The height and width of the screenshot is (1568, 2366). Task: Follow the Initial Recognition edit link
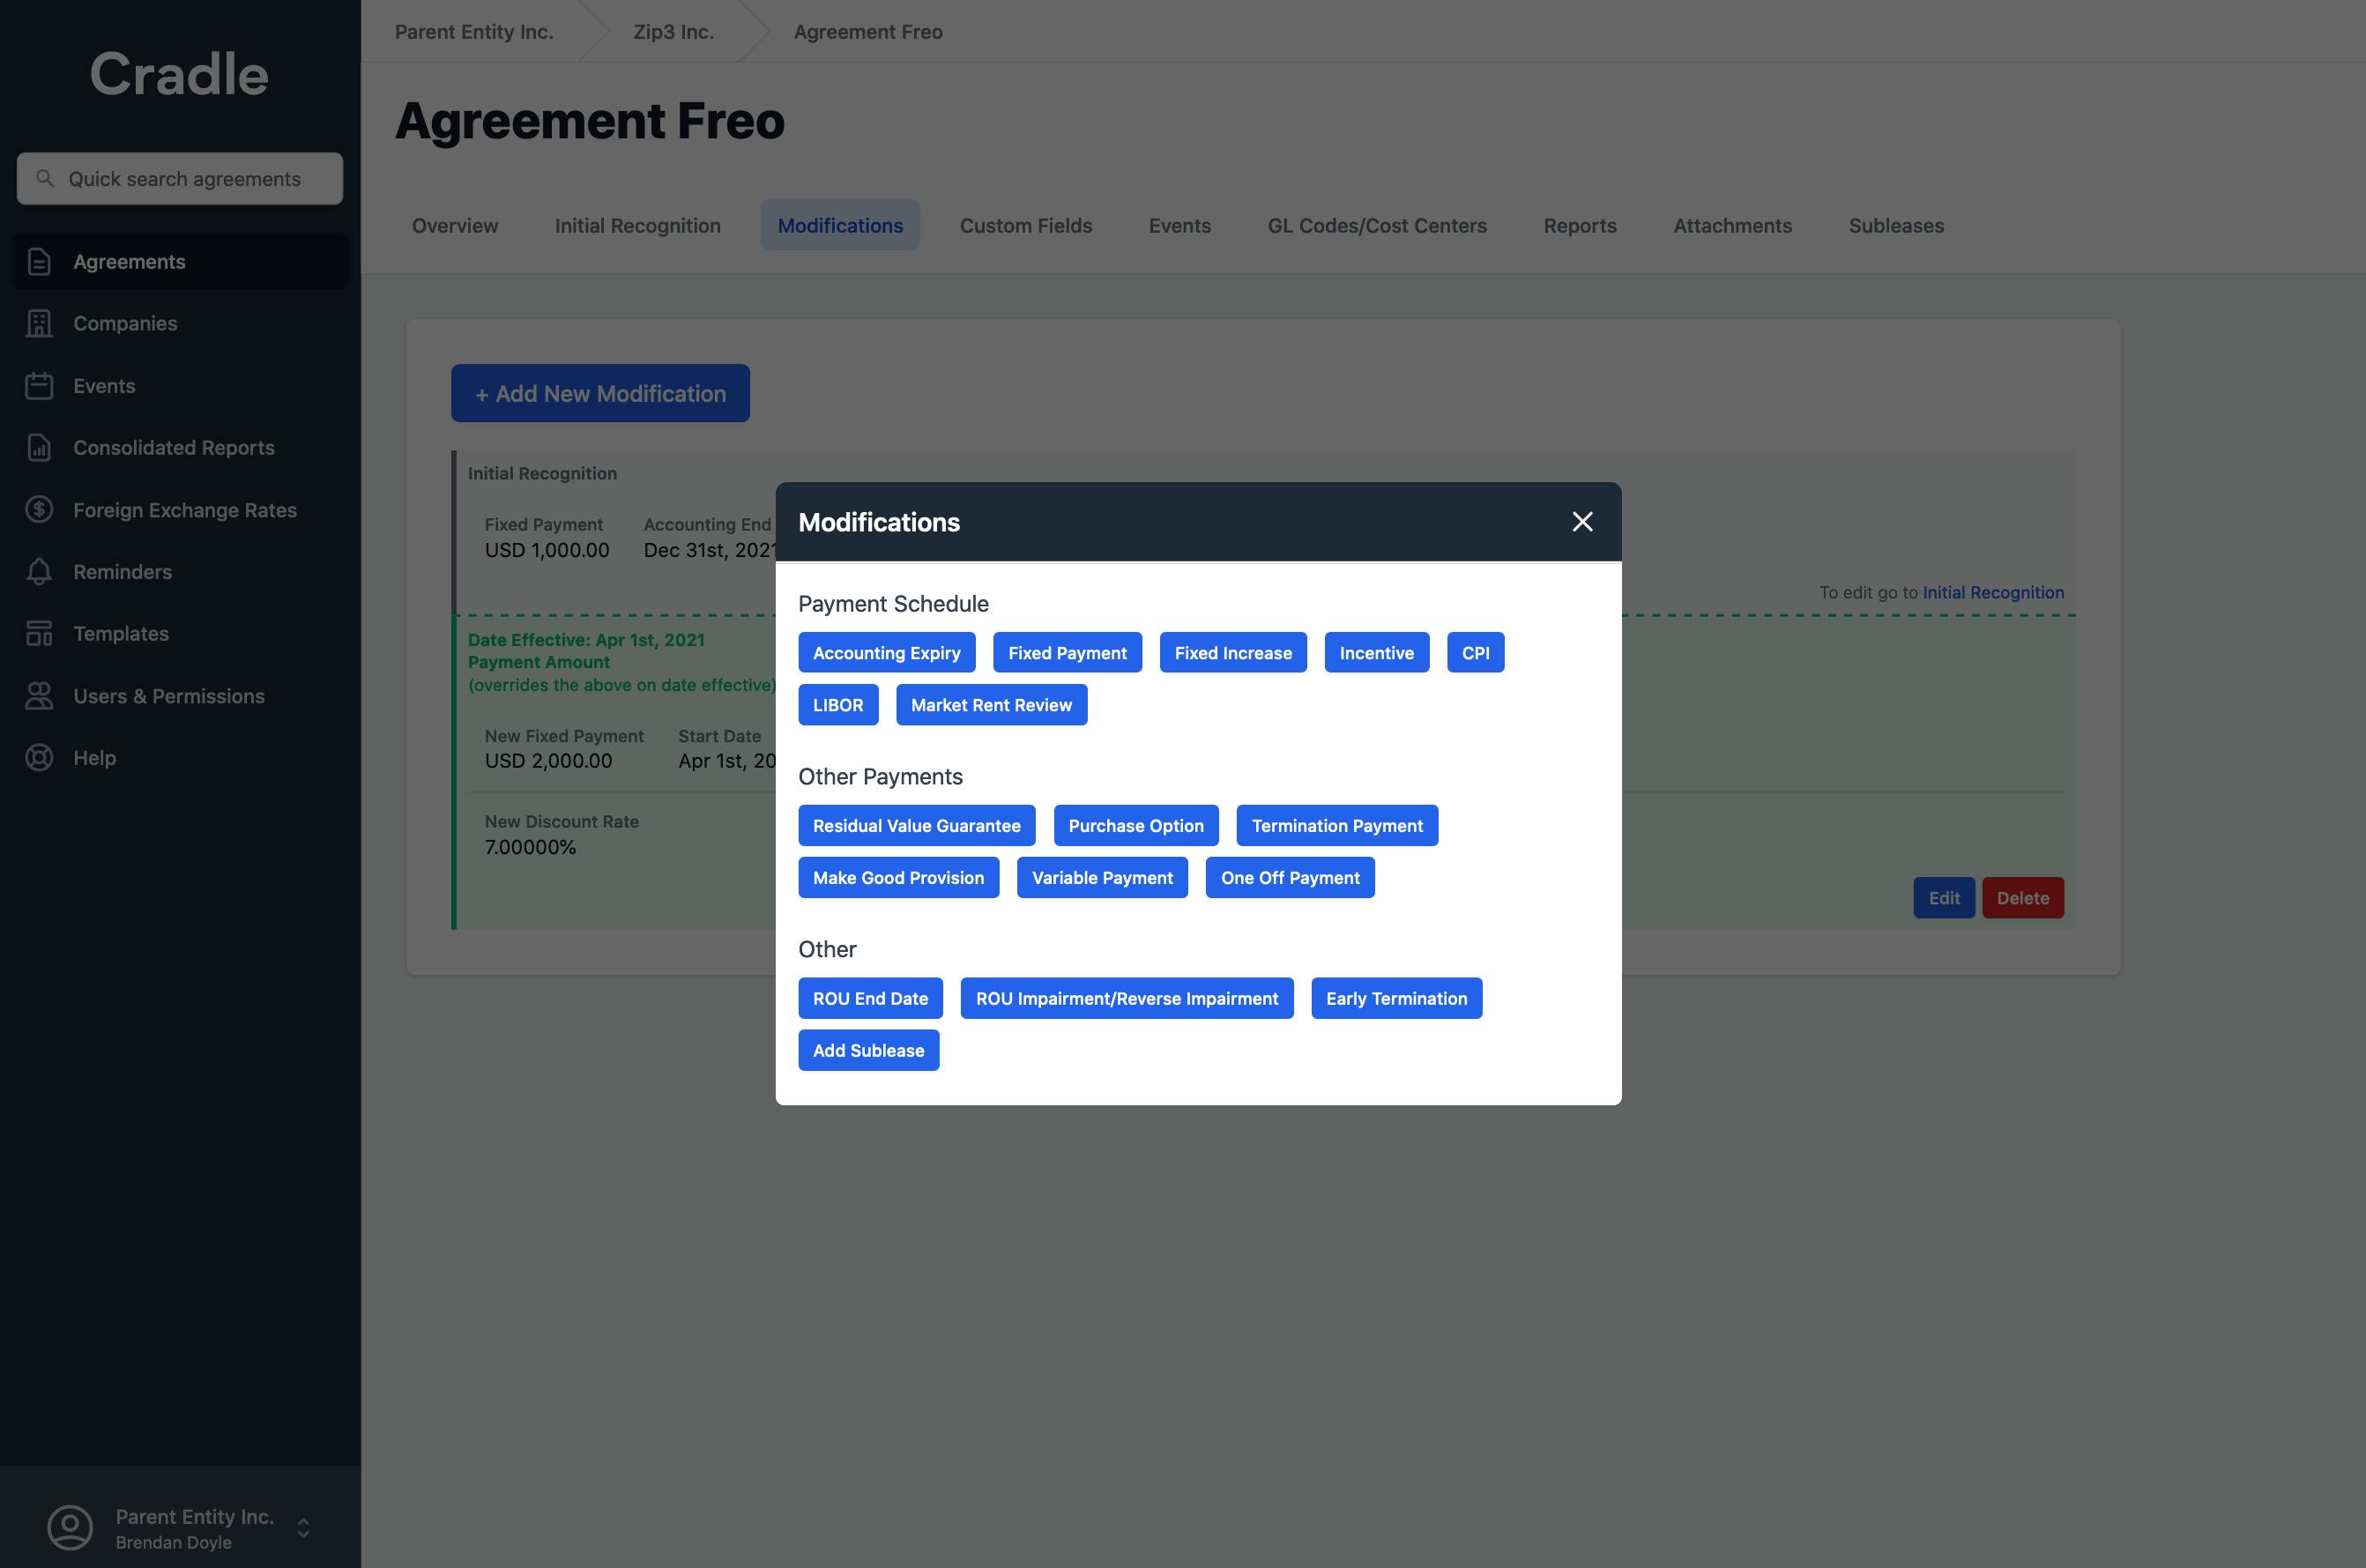(x=1993, y=592)
